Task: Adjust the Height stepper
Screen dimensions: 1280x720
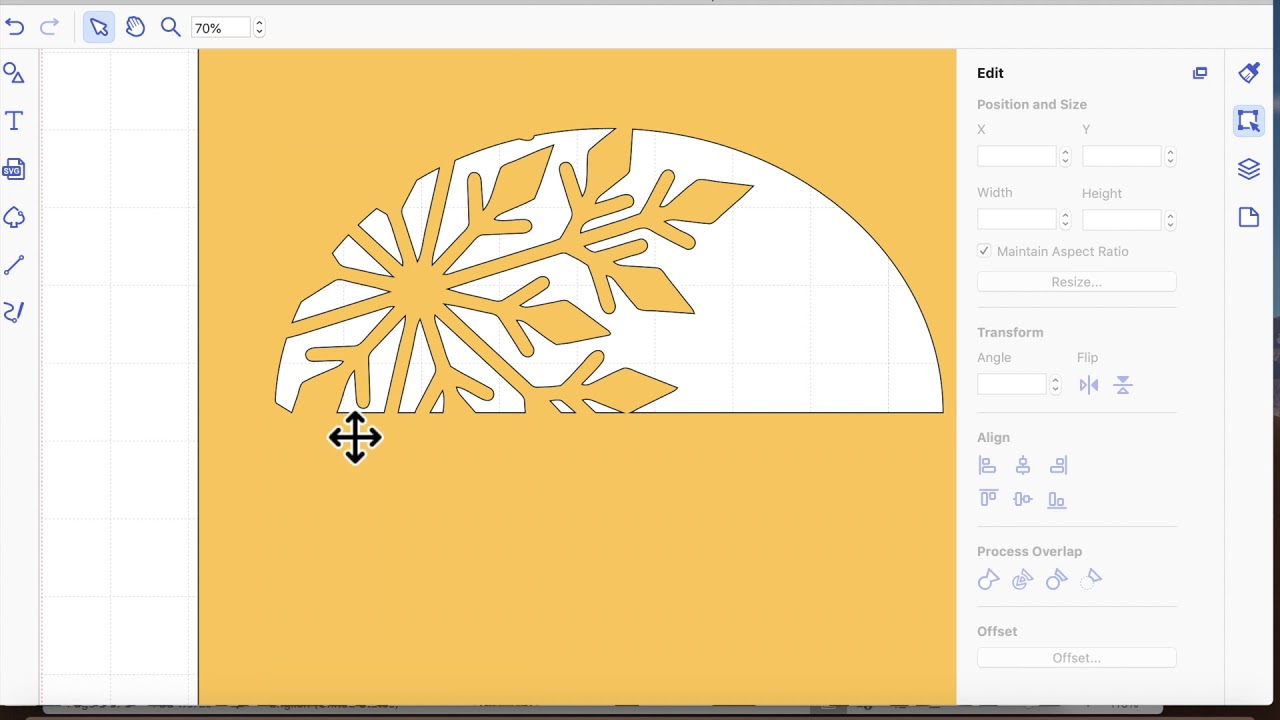Action: tap(1170, 220)
